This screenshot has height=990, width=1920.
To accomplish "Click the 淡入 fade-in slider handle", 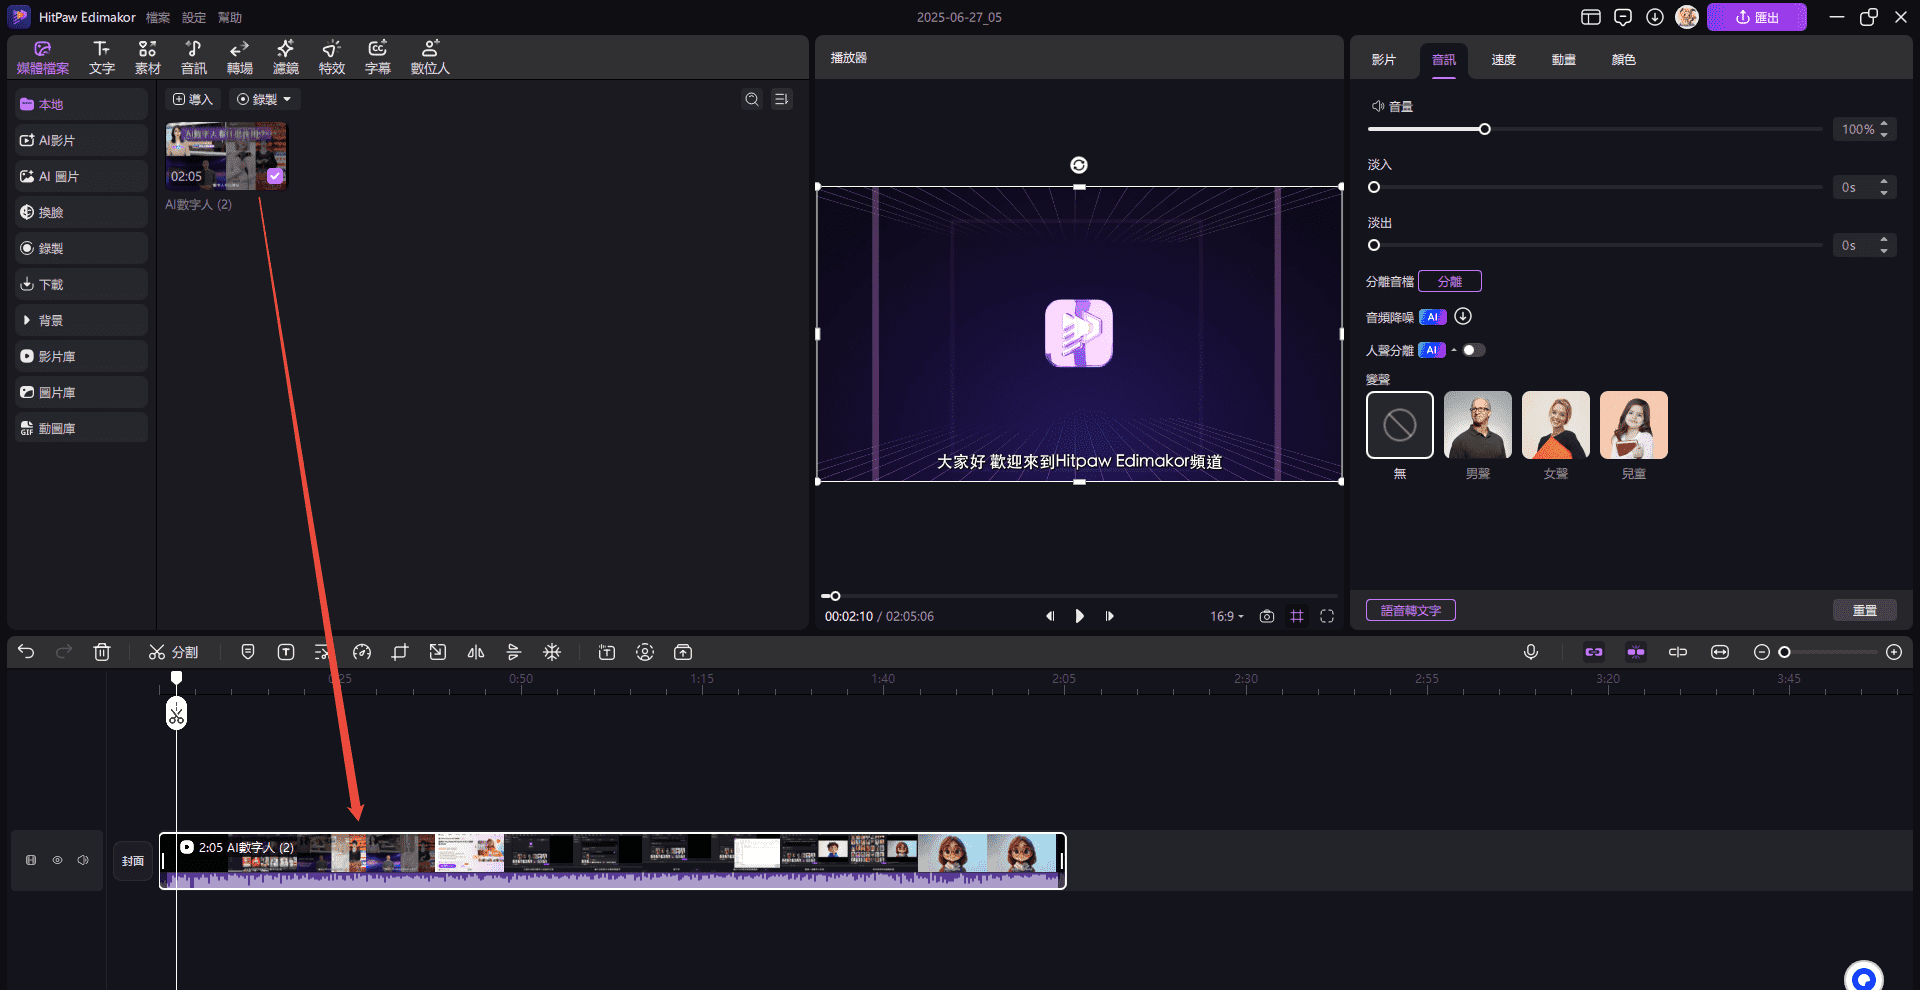I will 1374,187.
